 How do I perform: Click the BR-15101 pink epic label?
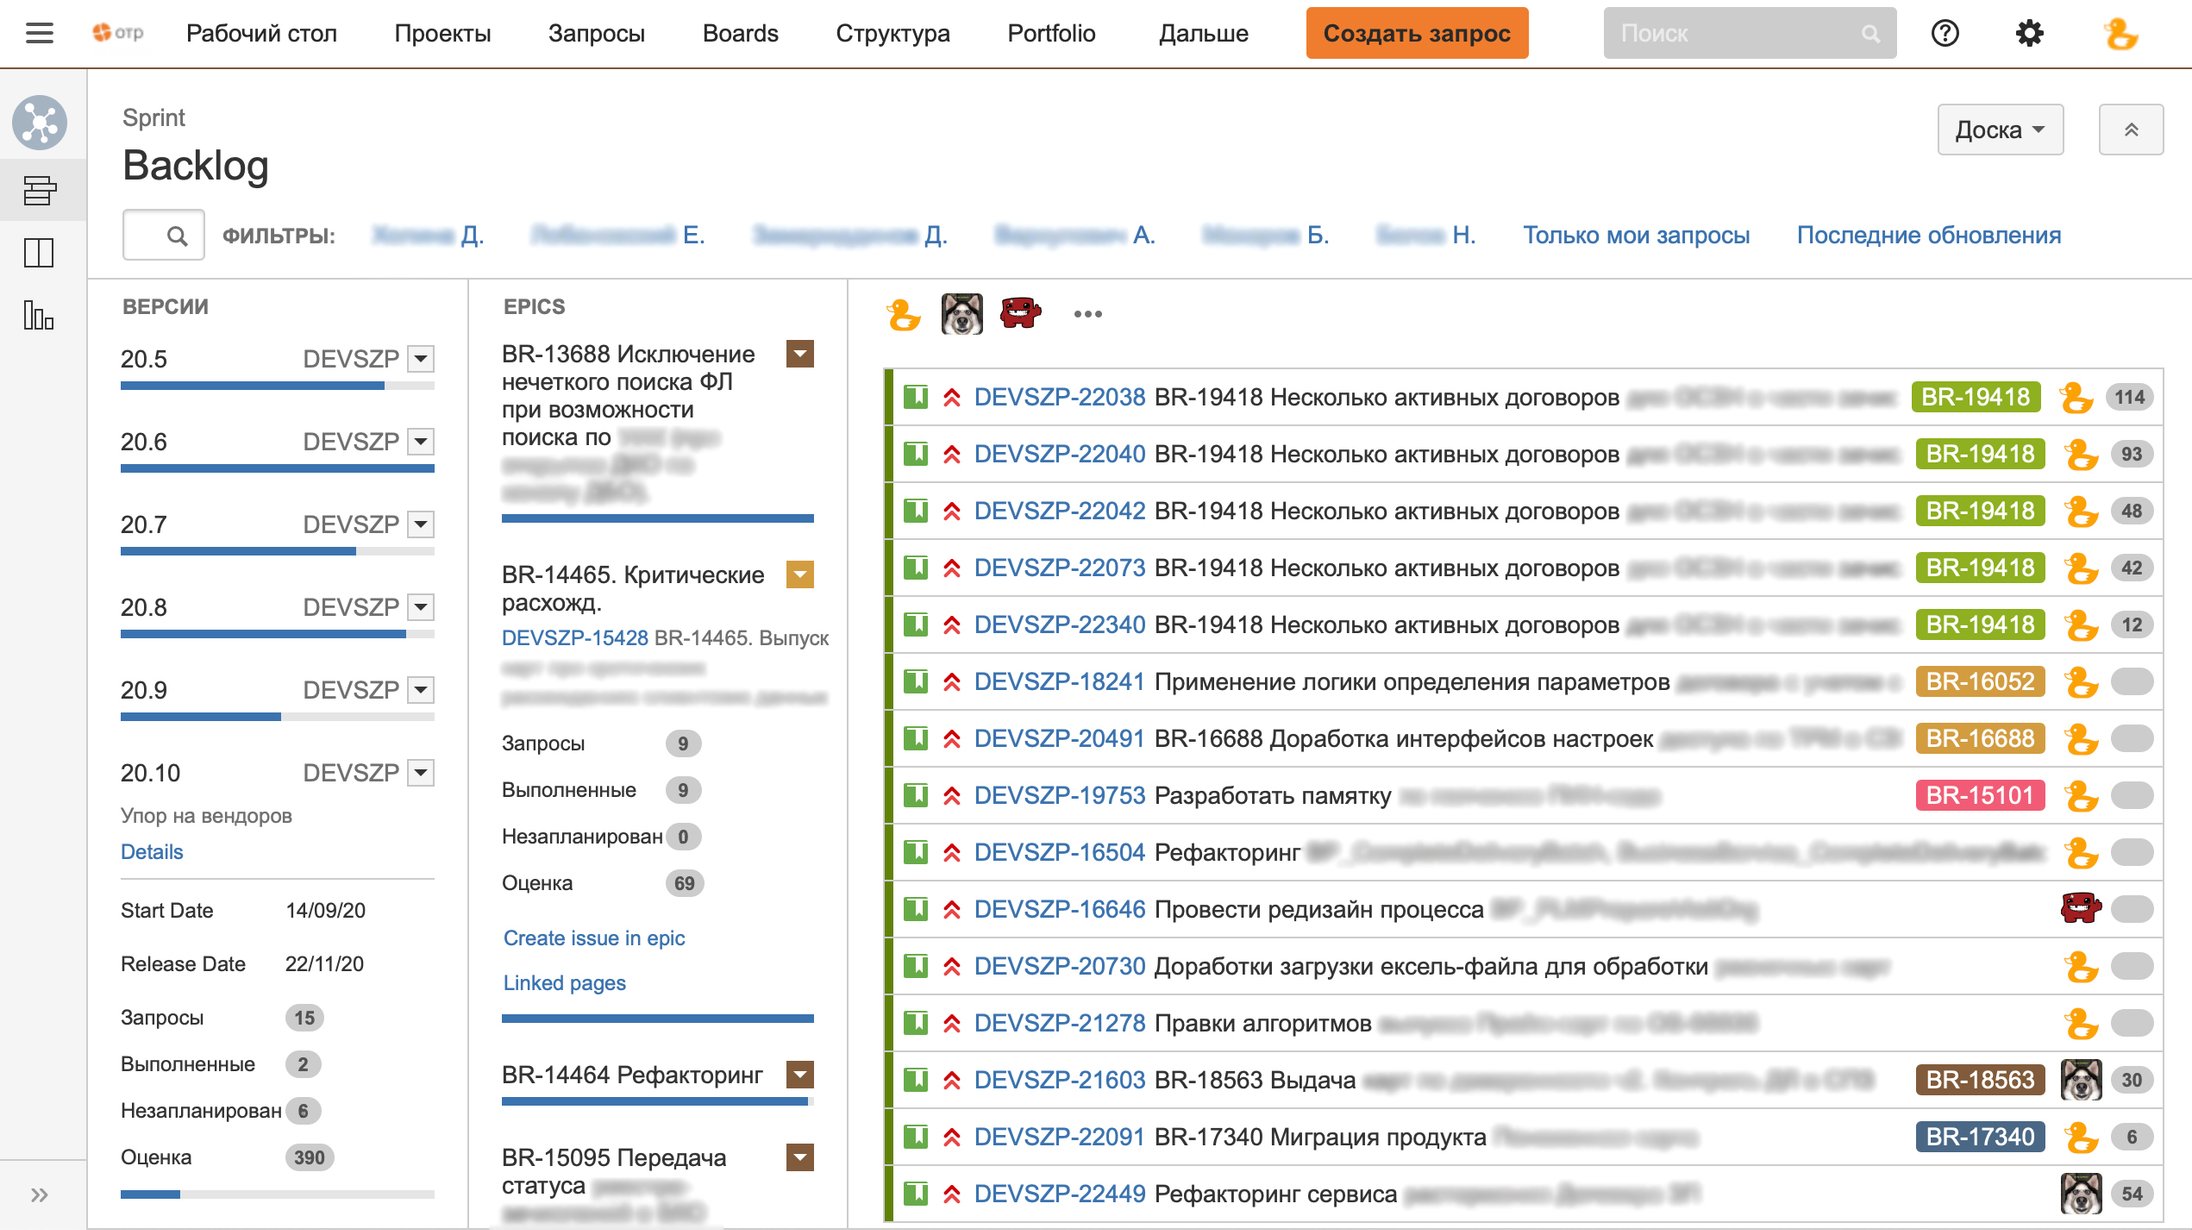[1980, 795]
